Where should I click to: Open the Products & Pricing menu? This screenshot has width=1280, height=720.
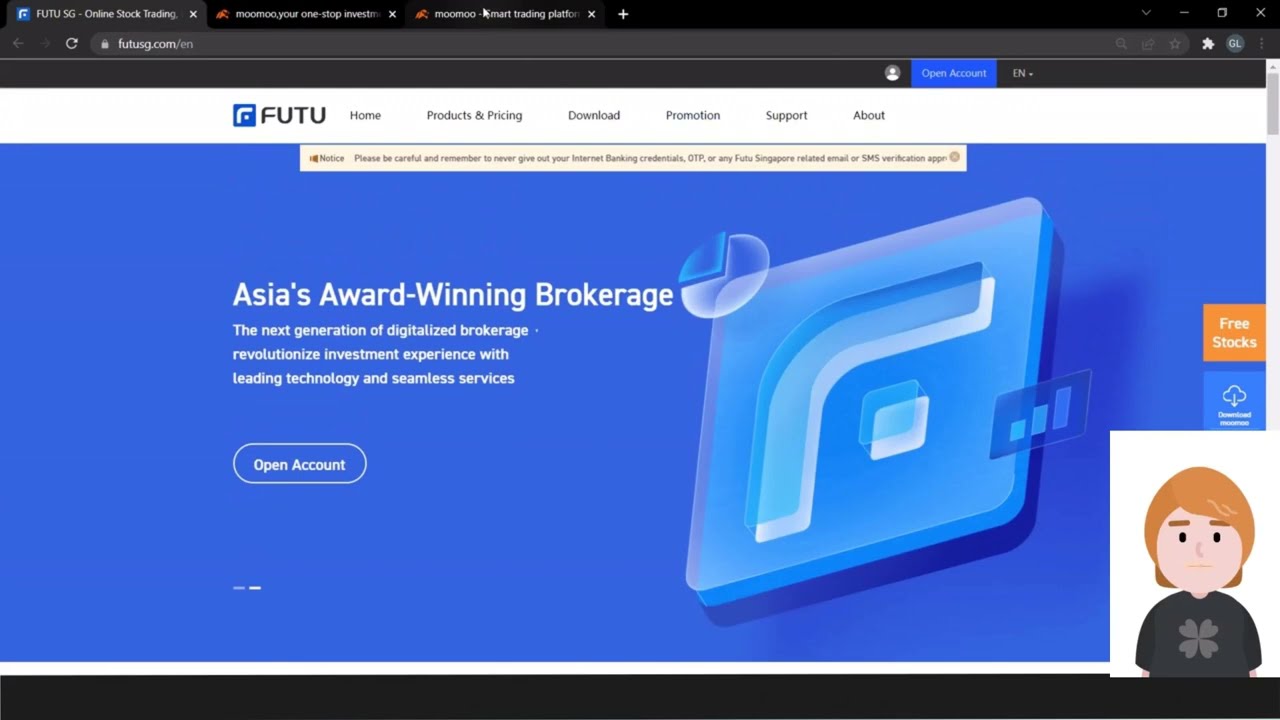(x=474, y=115)
